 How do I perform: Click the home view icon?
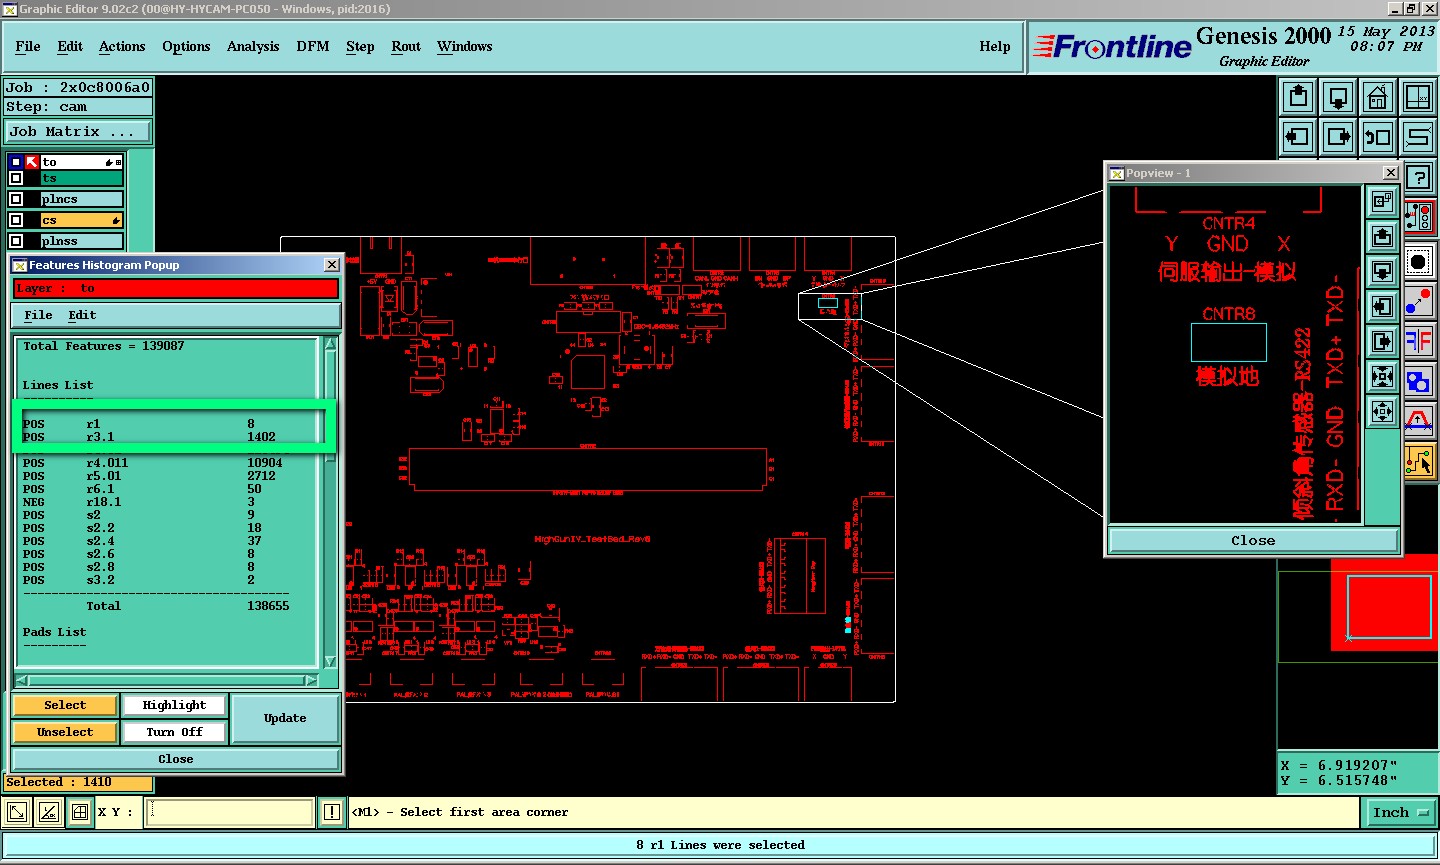[1378, 97]
